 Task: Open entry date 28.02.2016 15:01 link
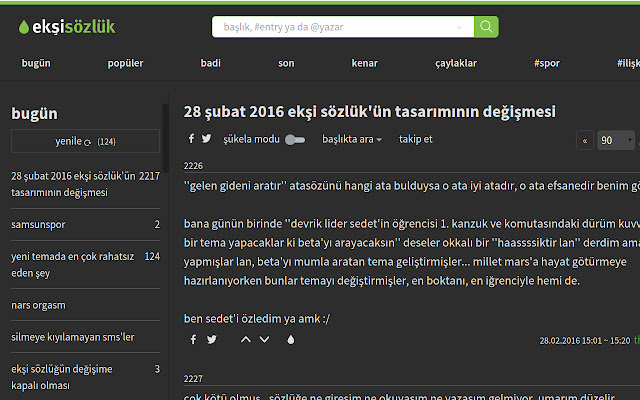[x=585, y=340]
